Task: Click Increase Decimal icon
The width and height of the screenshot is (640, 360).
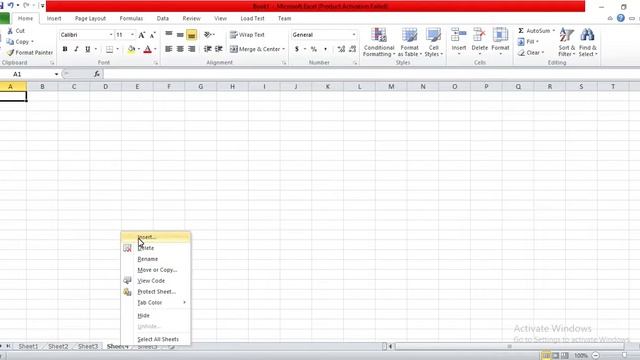Action: pyautogui.click(x=341, y=49)
